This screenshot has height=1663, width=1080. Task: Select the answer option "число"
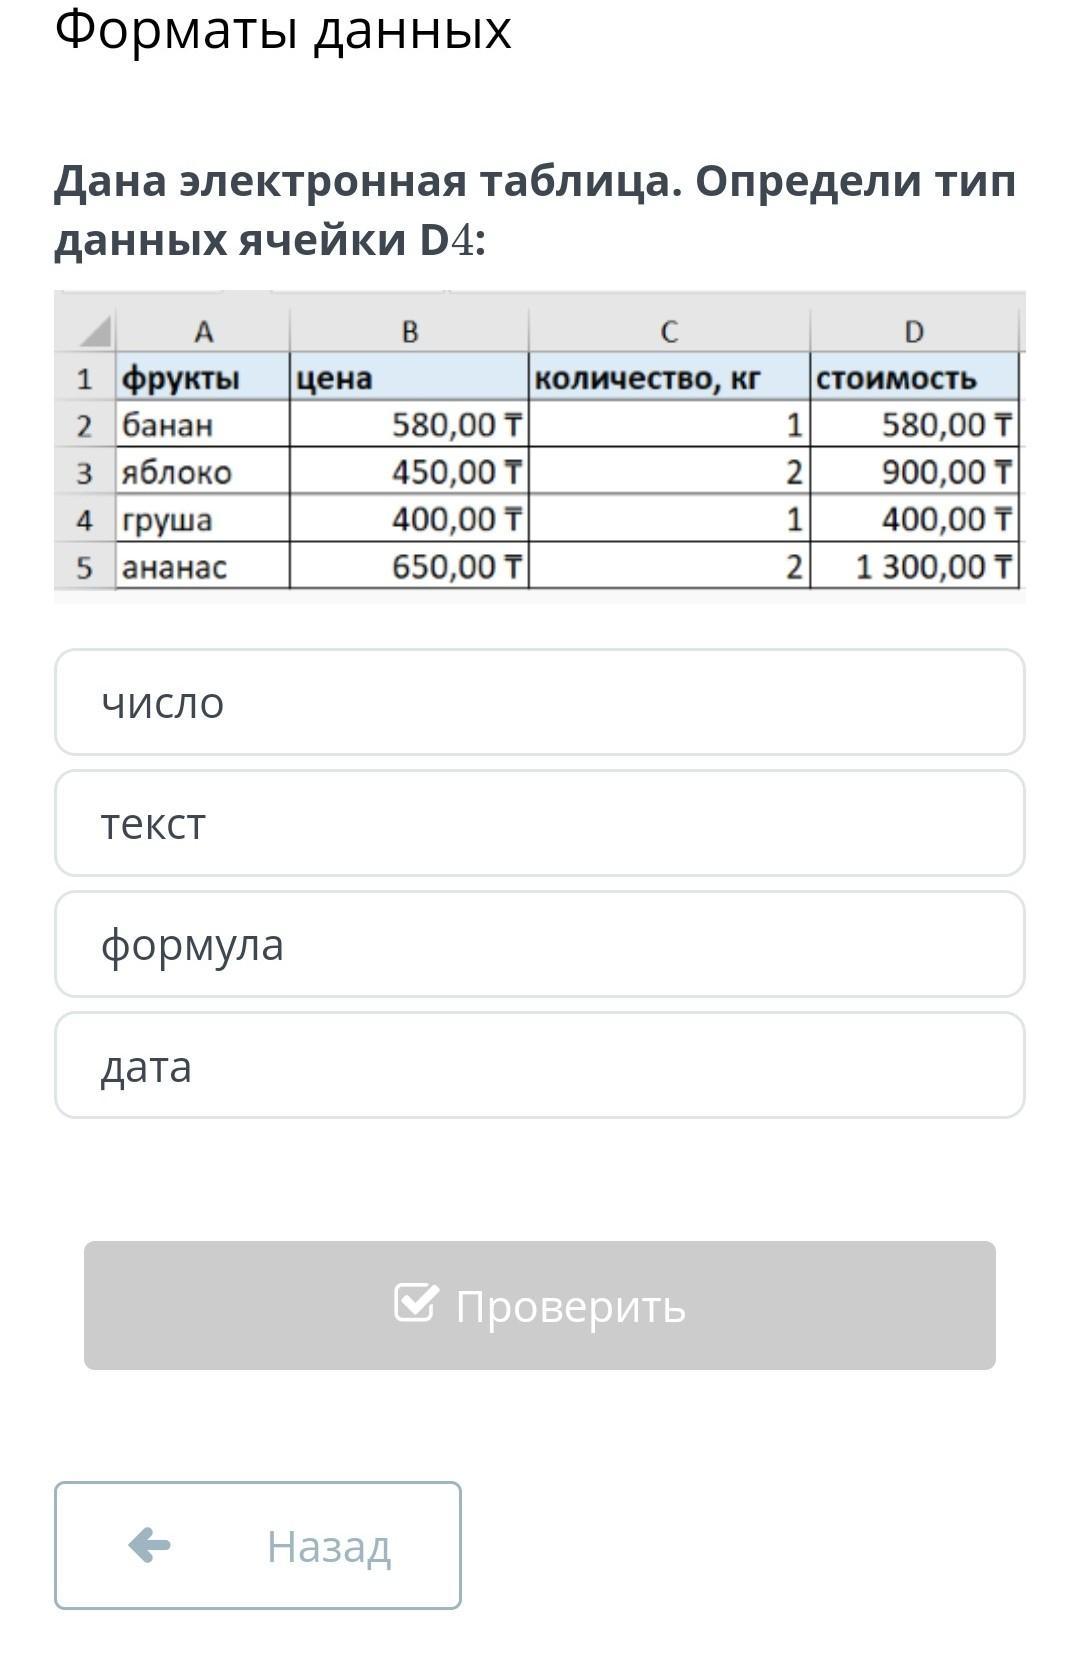point(539,702)
